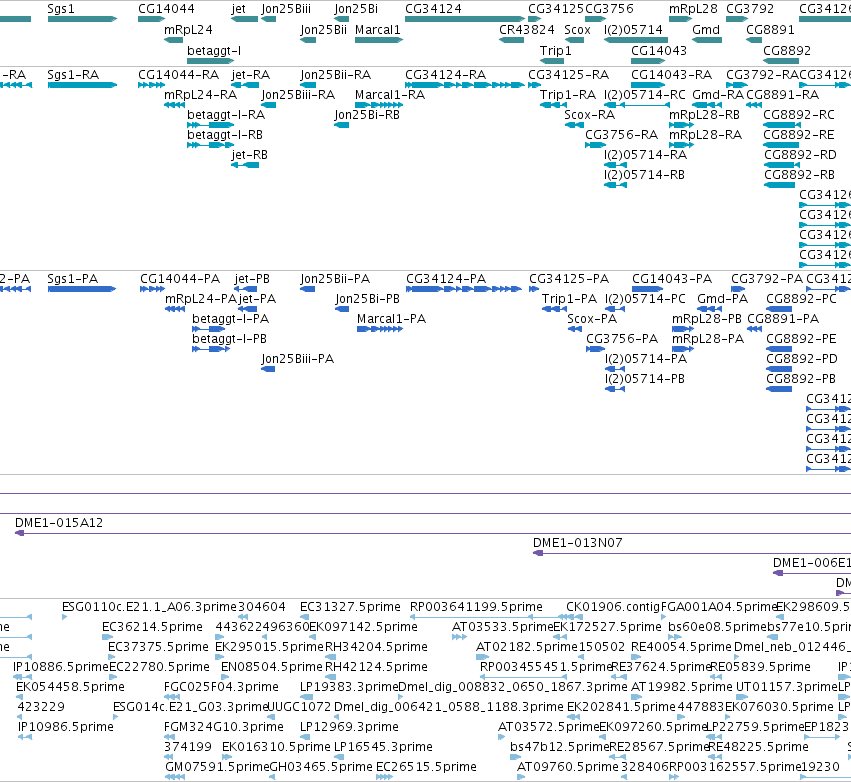Screen dimensions: 851x782
Task: Select the Marcal1-RA transcript
Action: tap(379, 105)
